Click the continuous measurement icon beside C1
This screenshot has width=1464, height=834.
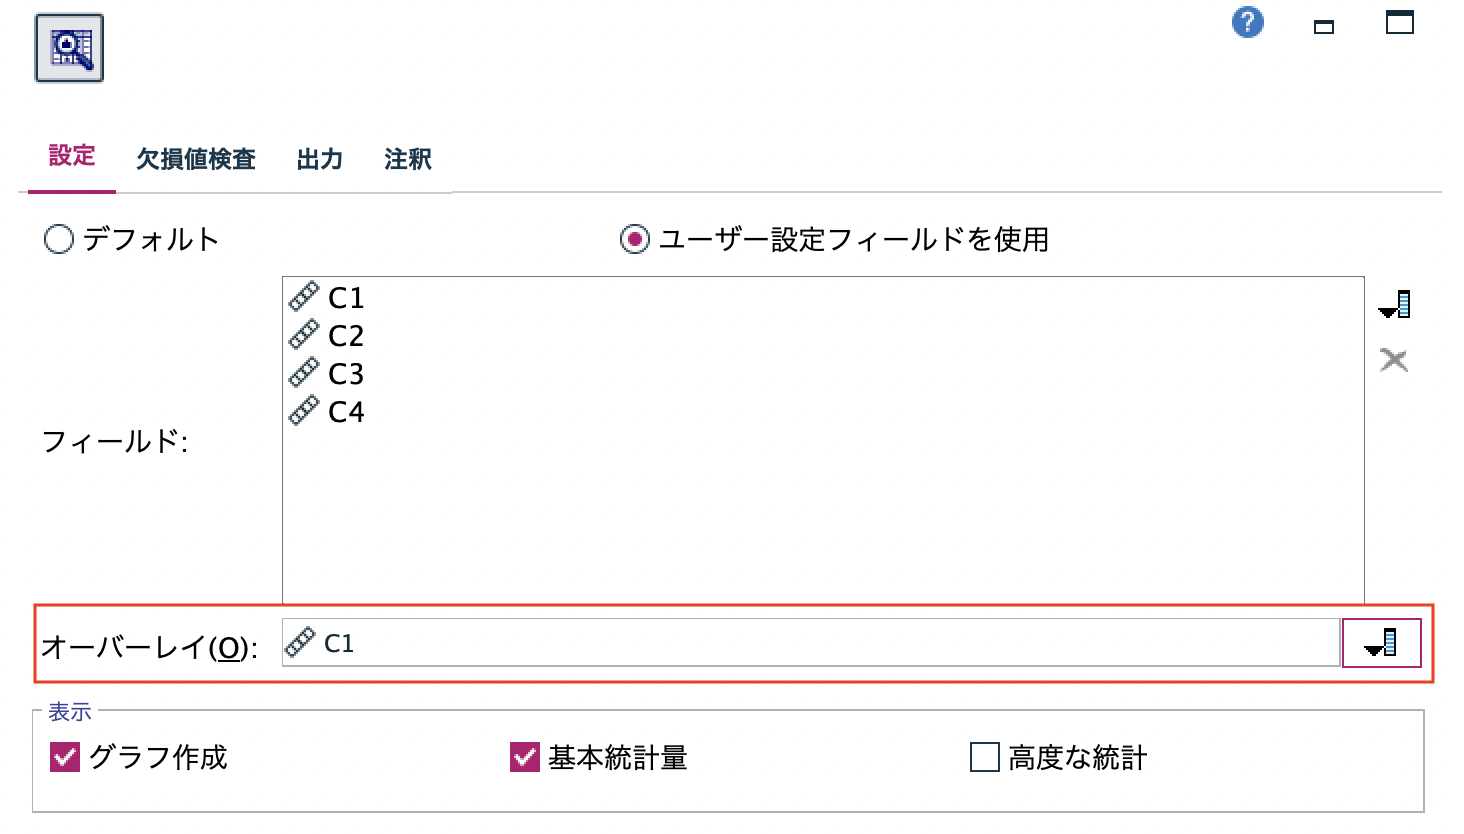303,297
